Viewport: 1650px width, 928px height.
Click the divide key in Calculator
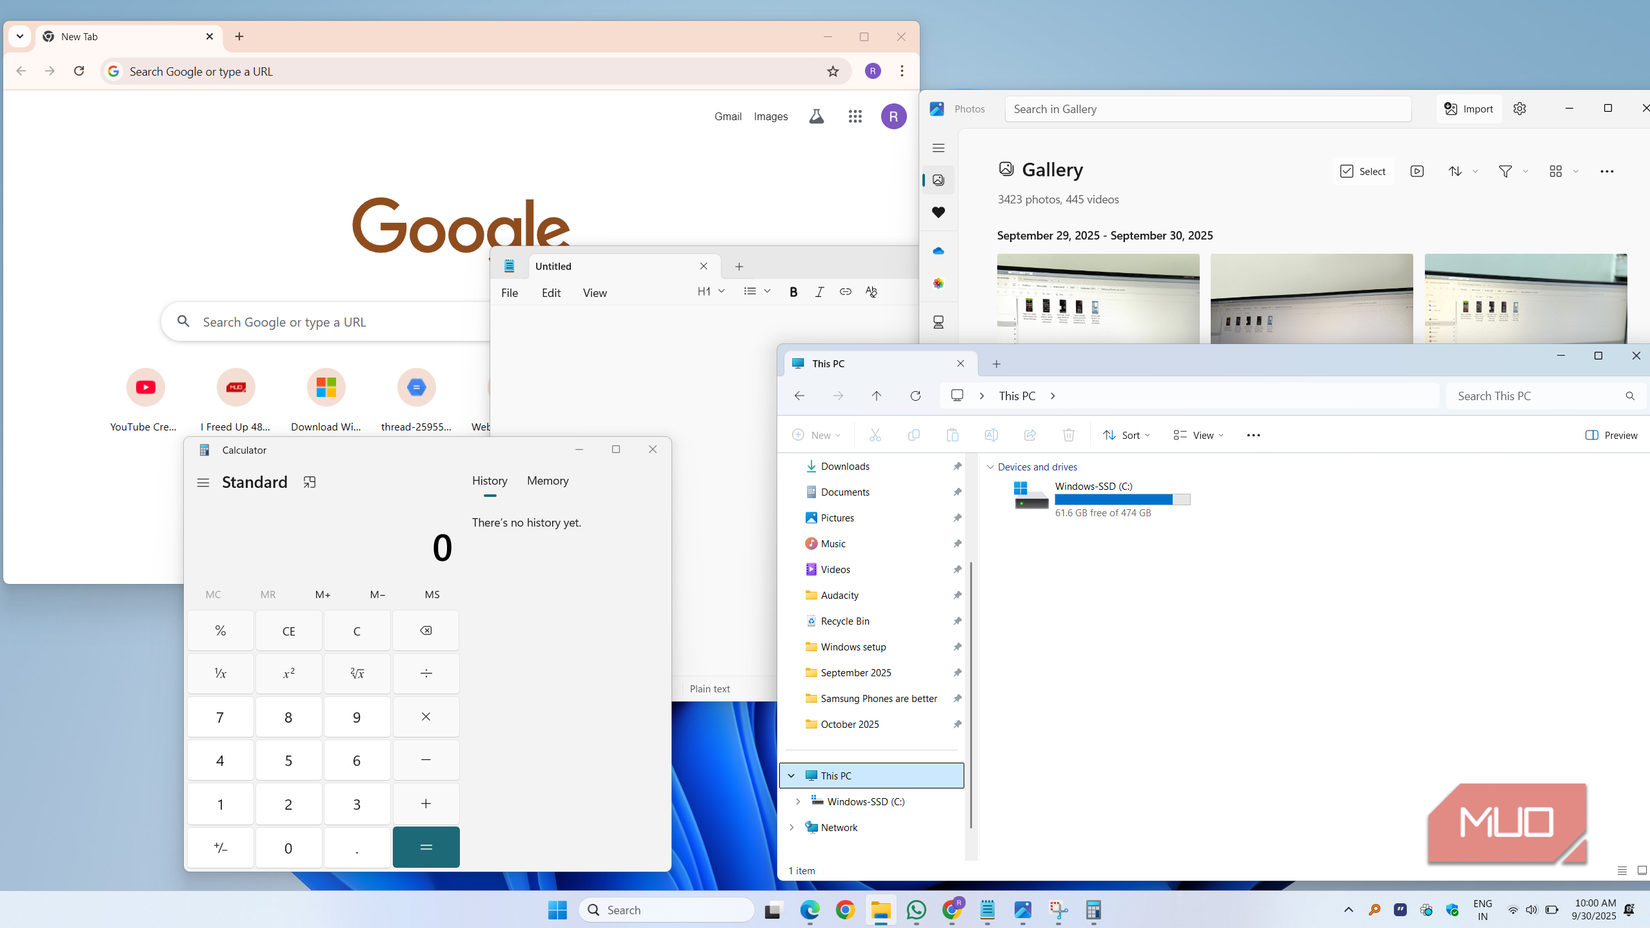pos(426,674)
